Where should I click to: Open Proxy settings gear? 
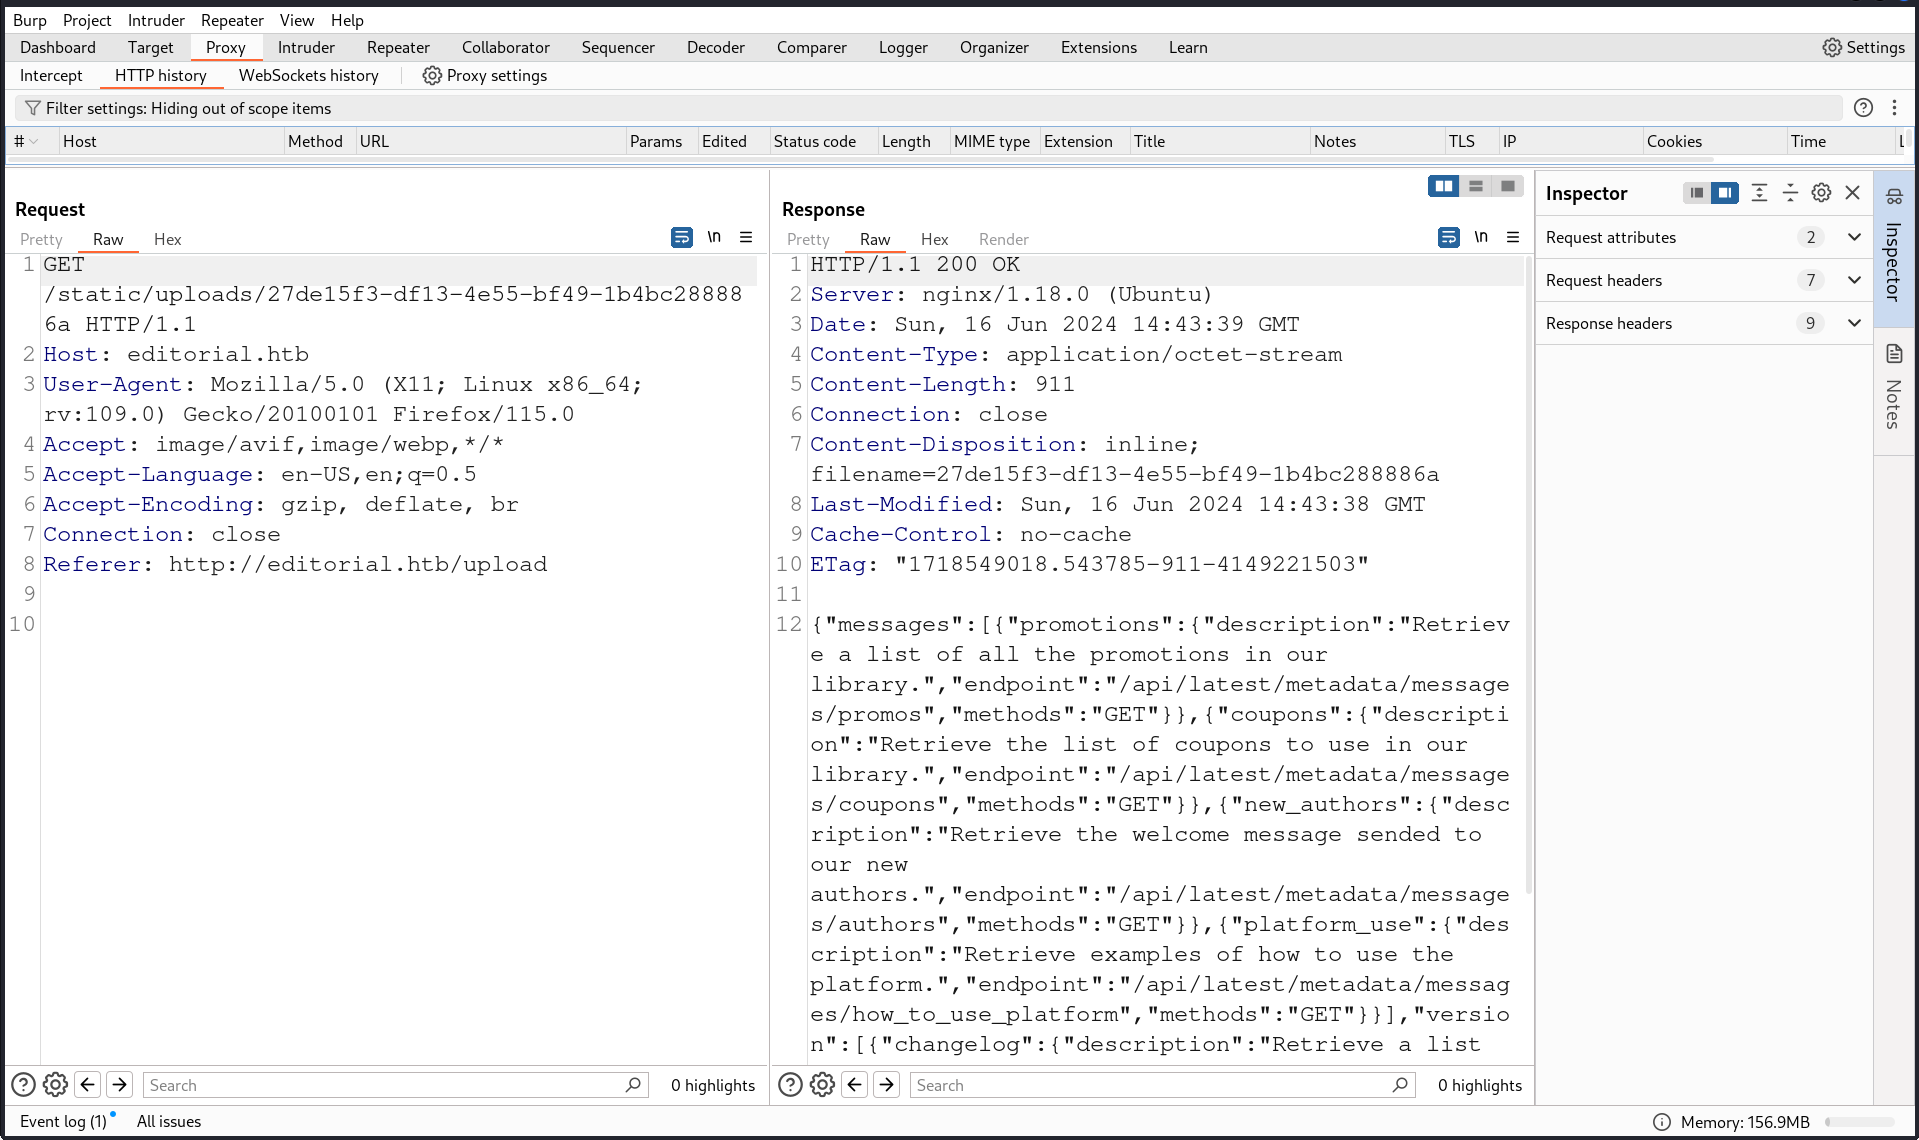[x=432, y=75]
